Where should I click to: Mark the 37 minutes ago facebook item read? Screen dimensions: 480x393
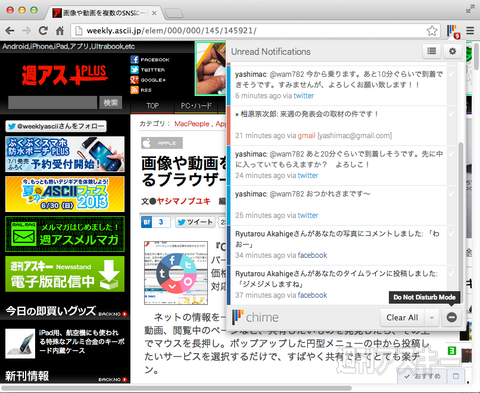(451, 273)
